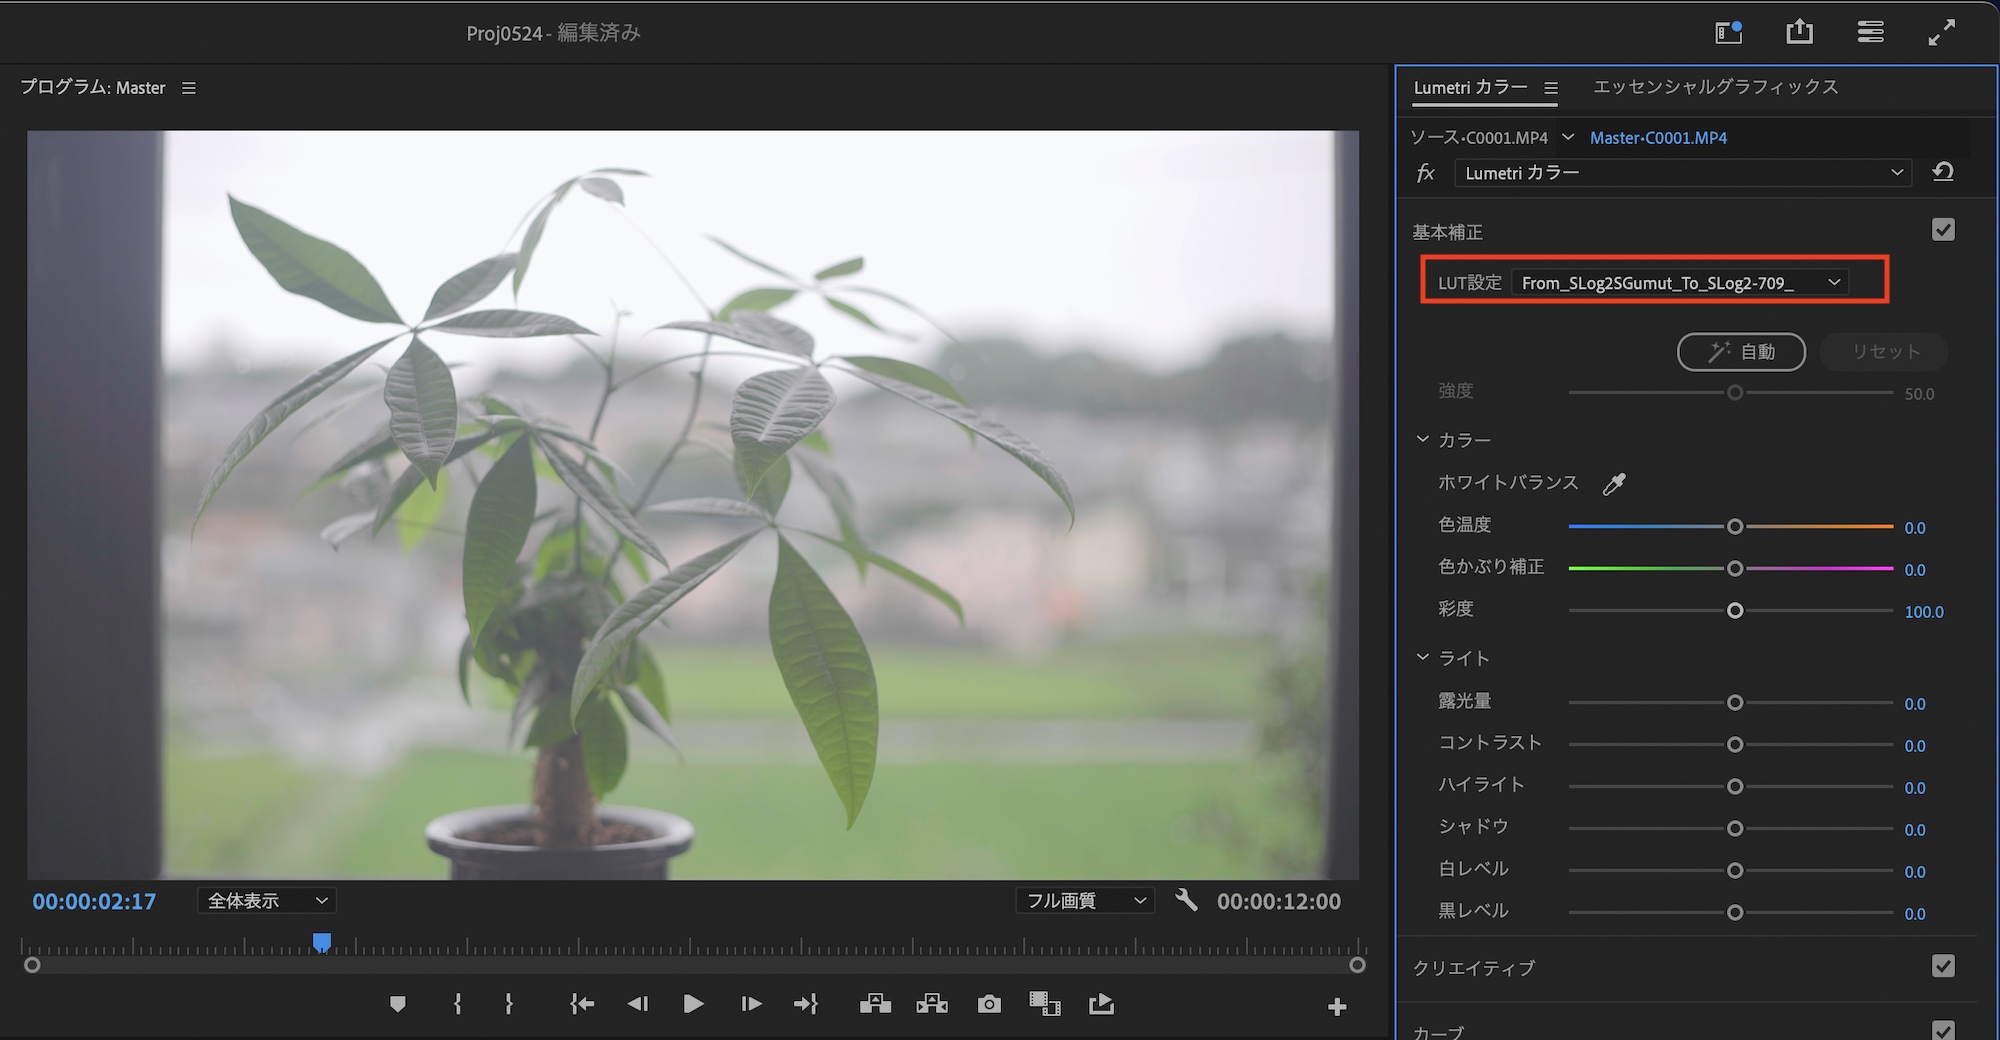Image resolution: width=2000 pixels, height=1040 pixels.
Task: Click the 彩度 saturation slider handle
Action: click(x=1735, y=611)
